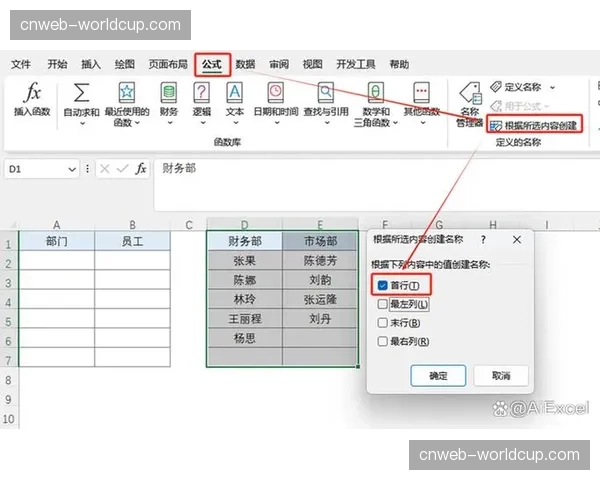Click the formula bar showing 财务部

click(377, 185)
